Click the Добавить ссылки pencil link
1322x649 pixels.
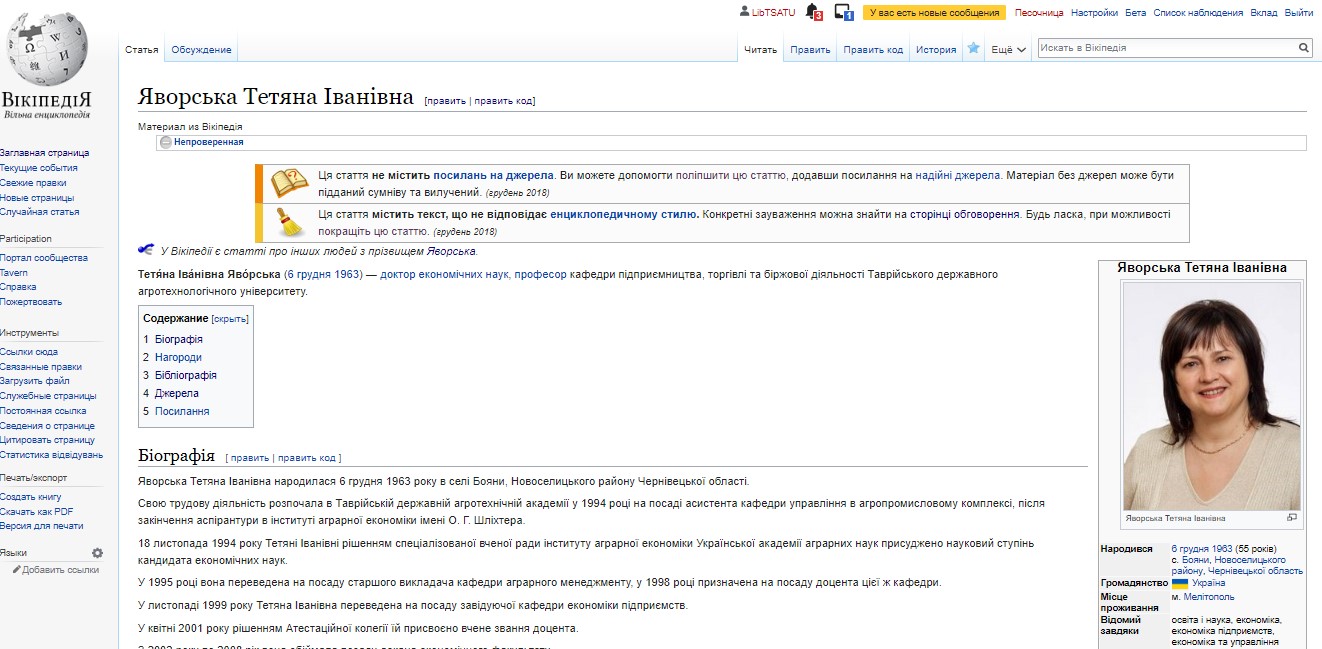coord(60,570)
